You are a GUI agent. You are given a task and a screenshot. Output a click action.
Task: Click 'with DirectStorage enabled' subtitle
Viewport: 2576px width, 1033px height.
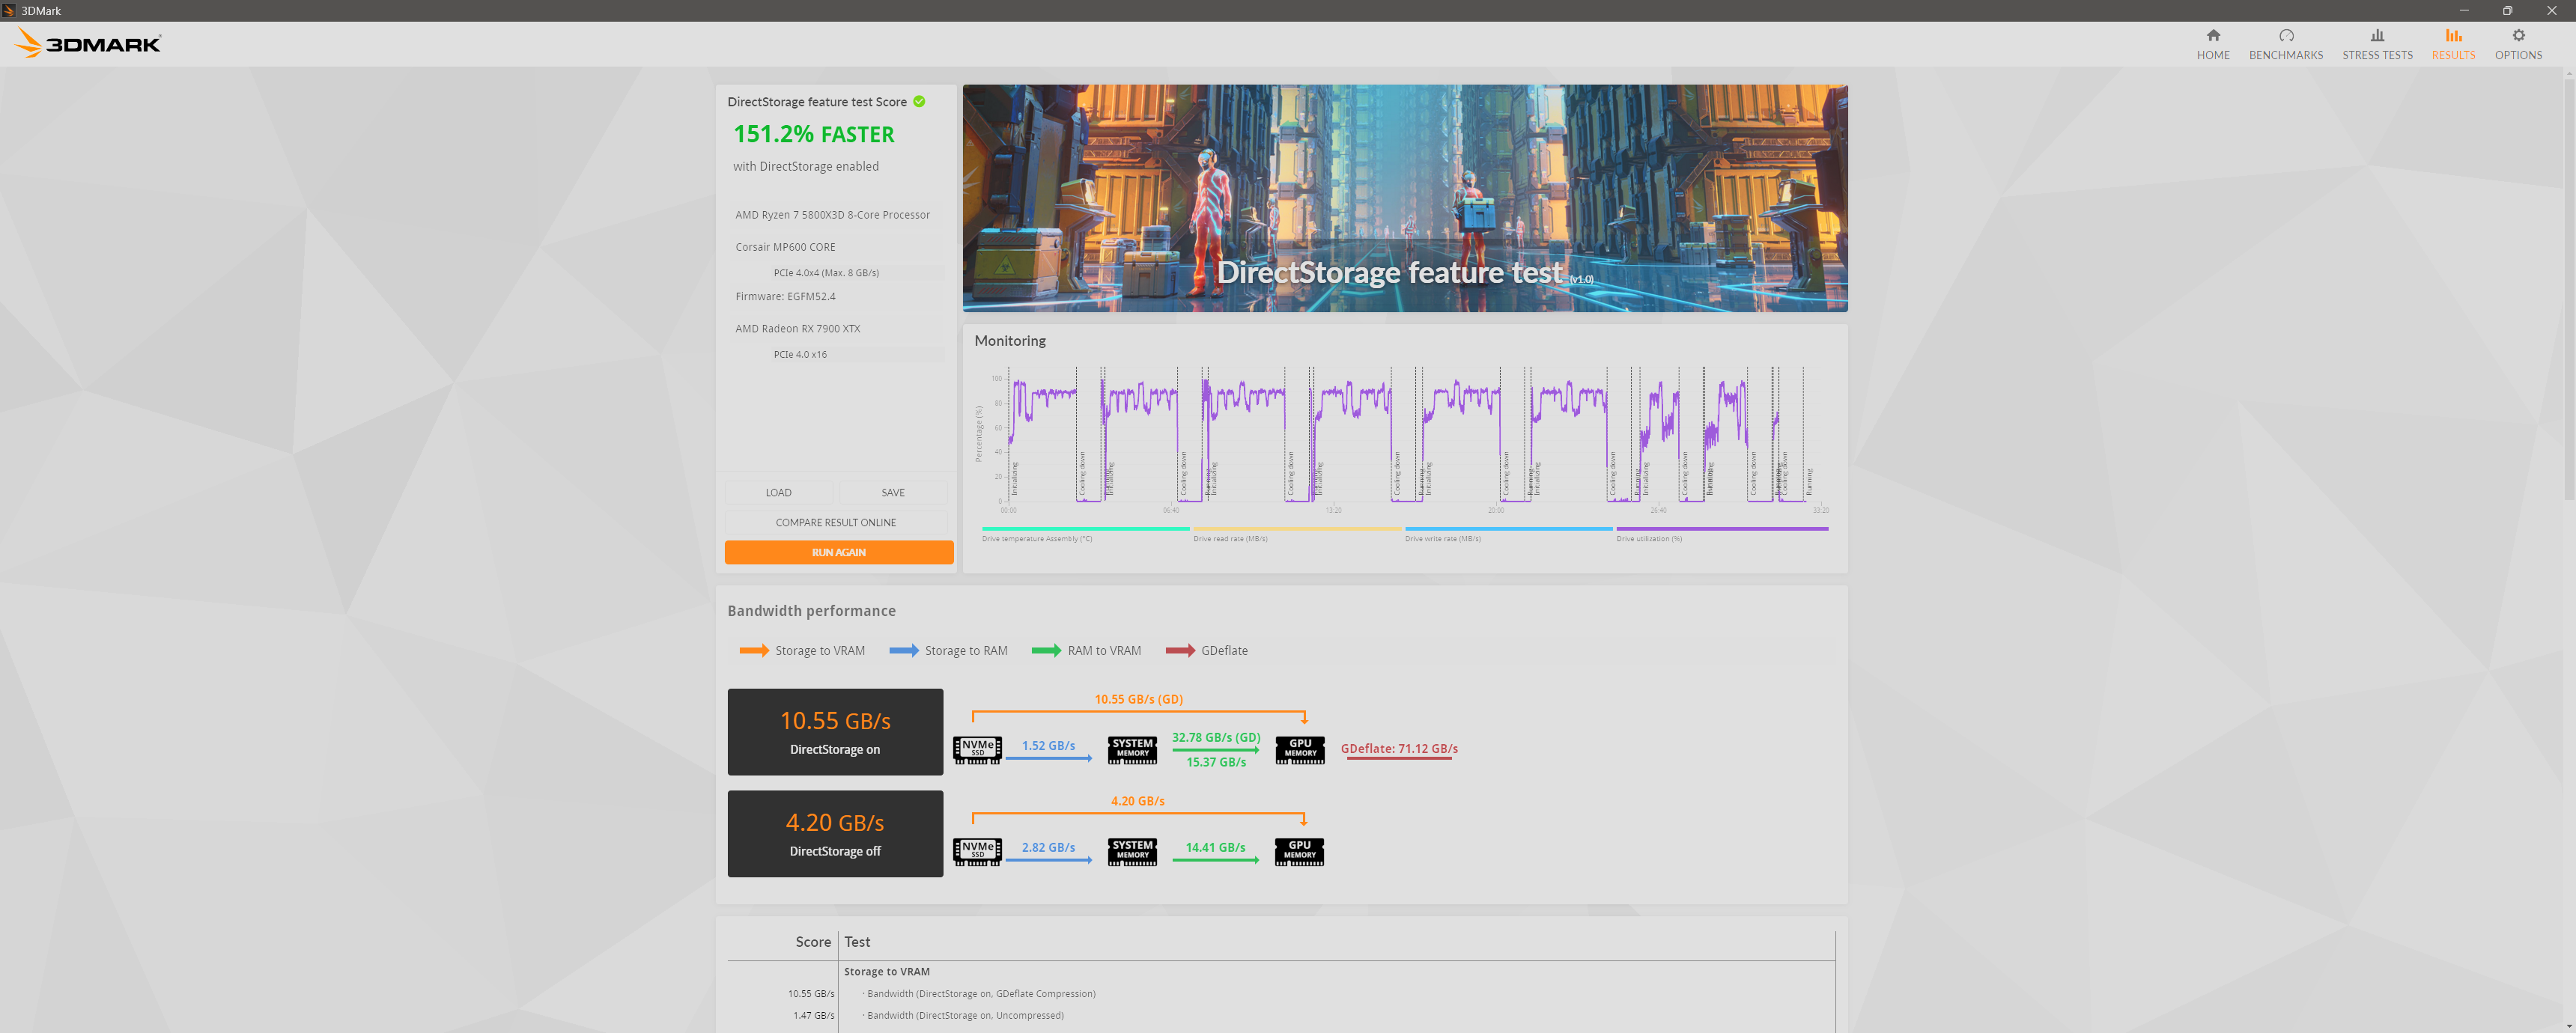[x=805, y=166]
